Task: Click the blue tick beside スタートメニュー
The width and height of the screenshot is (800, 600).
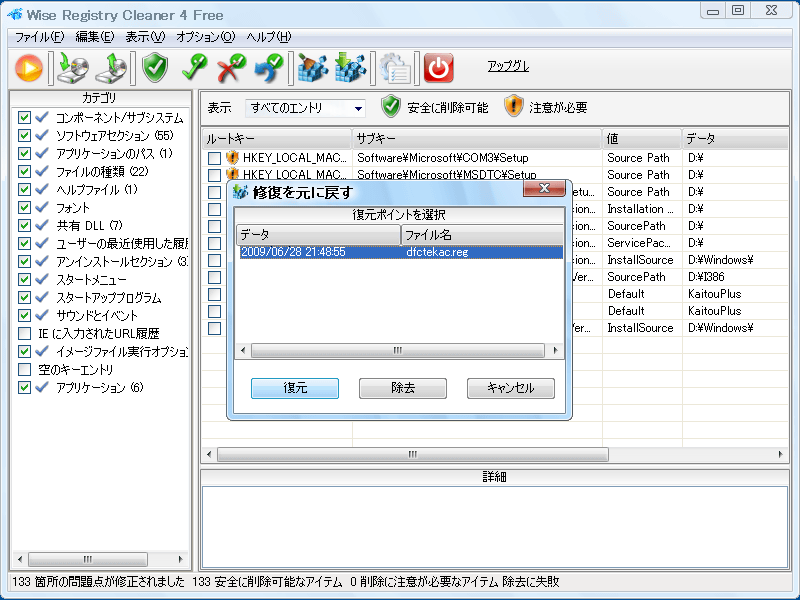Action: point(42,280)
